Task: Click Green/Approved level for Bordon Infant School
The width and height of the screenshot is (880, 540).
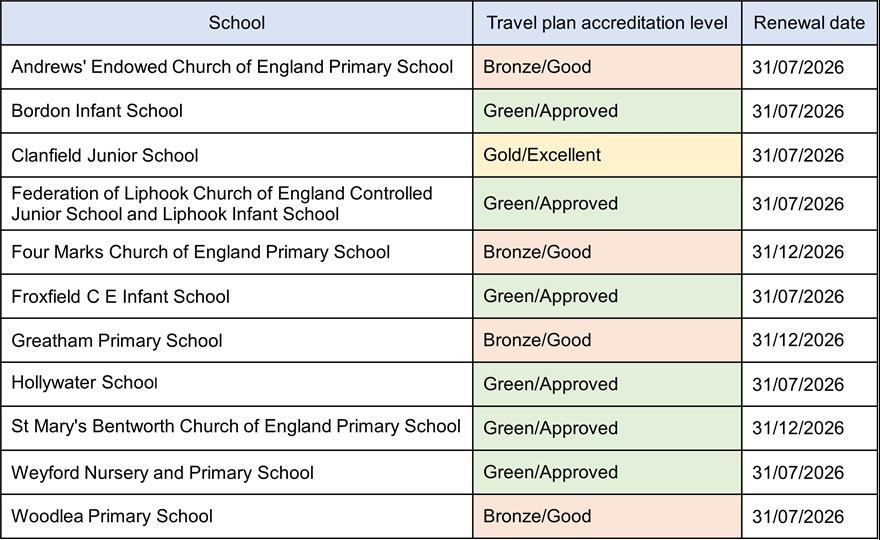Action: (550, 111)
